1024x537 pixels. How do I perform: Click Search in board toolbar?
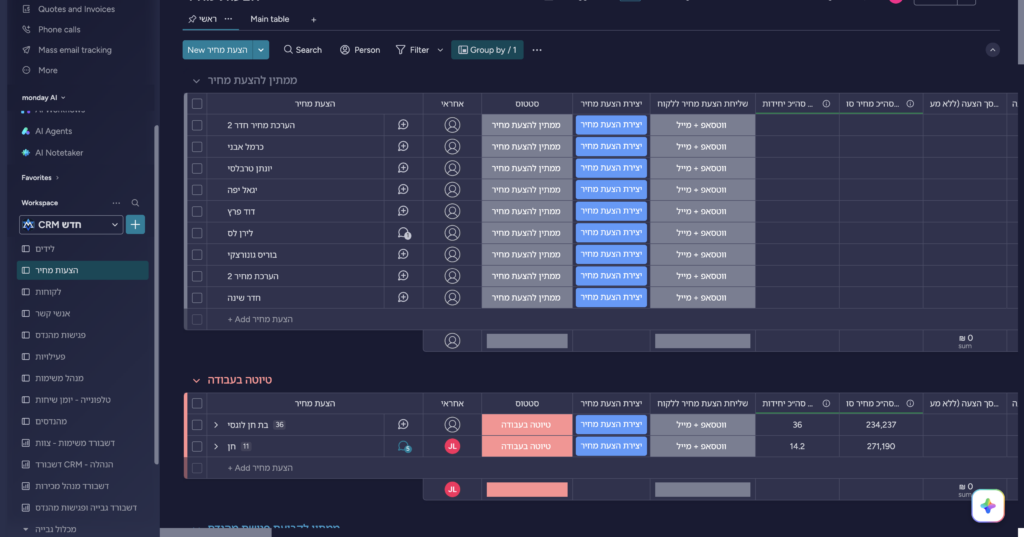coord(302,50)
